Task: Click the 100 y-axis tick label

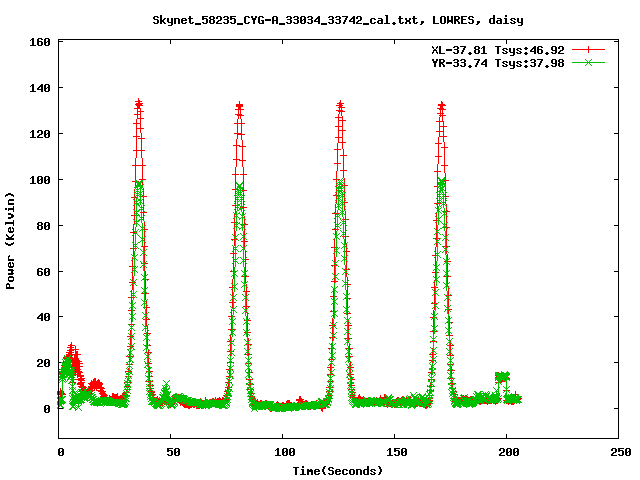Action: pyautogui.click(x=40, y=180)
